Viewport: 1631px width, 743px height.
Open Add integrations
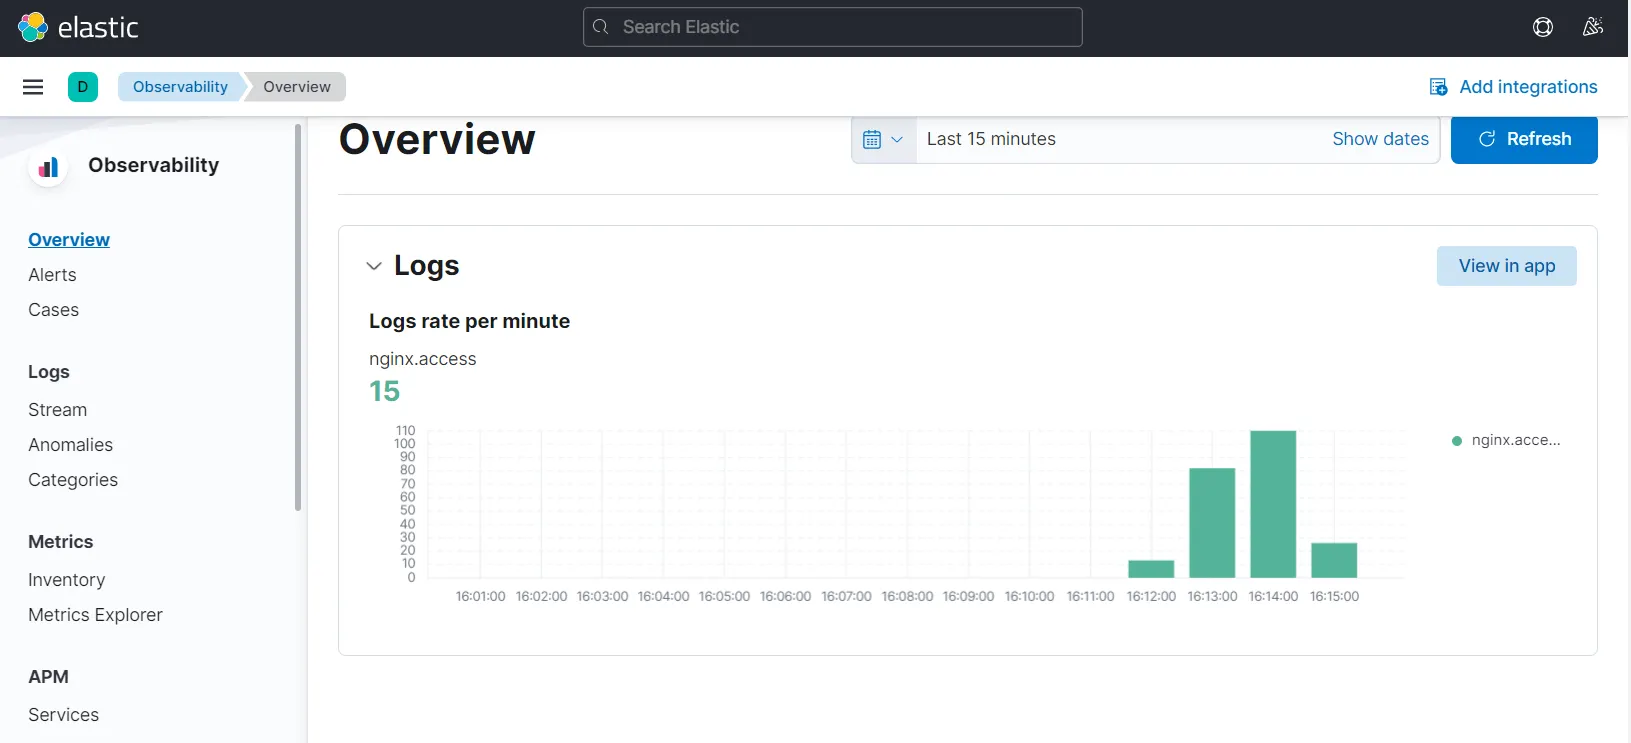pos(1514,87)
